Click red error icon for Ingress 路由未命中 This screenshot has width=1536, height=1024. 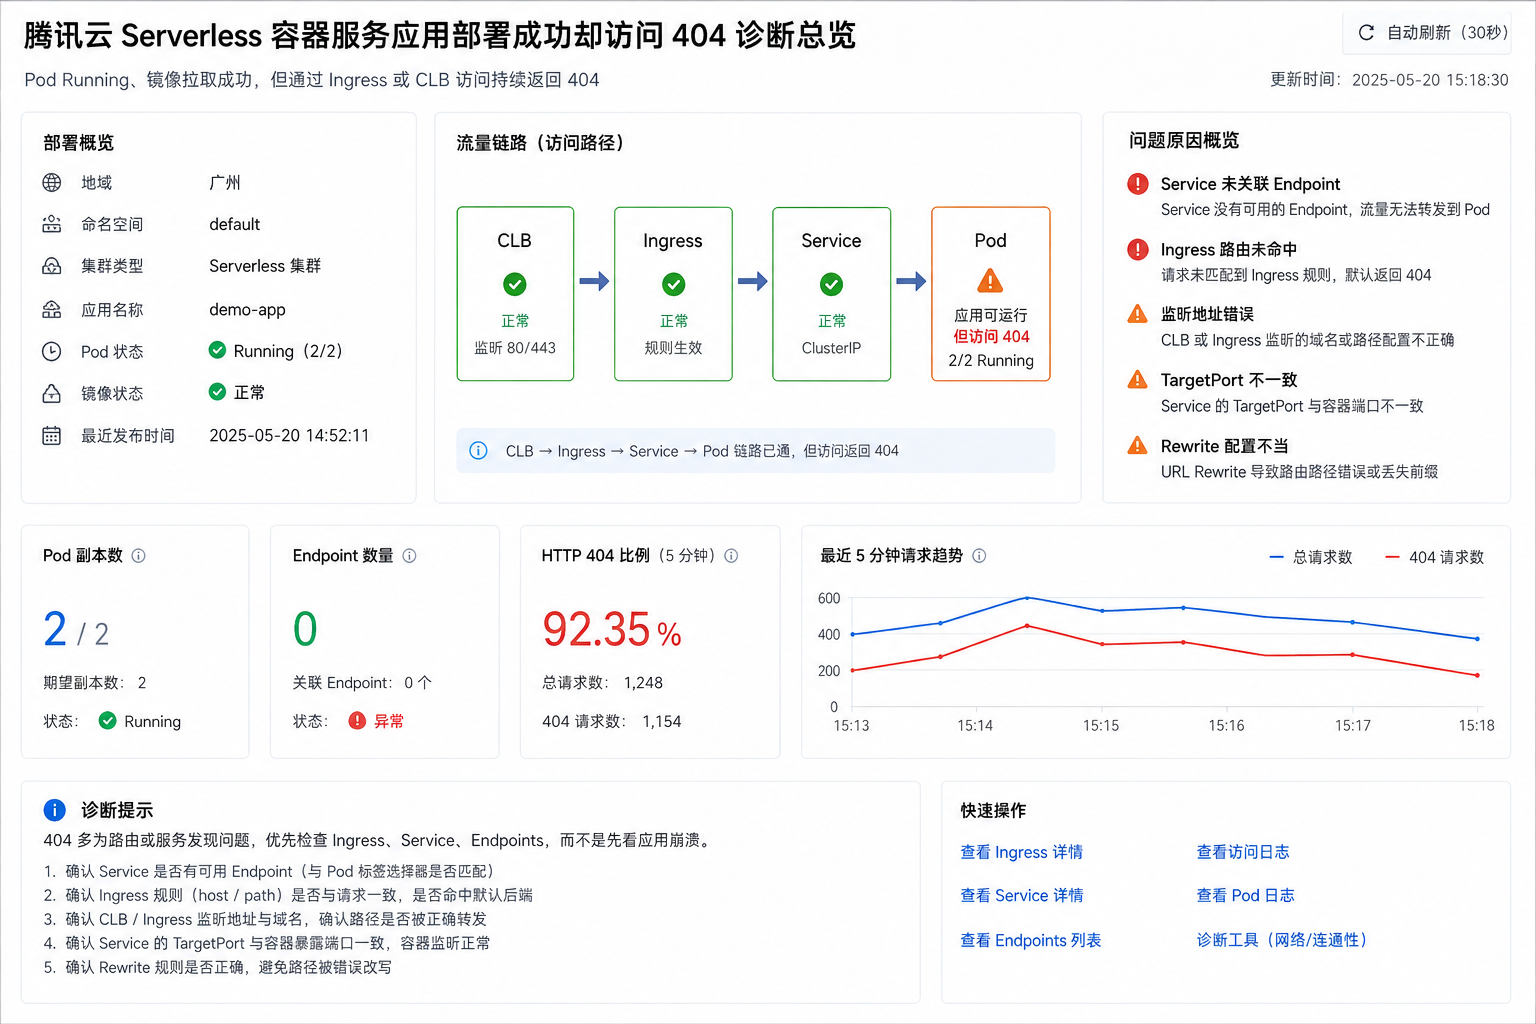[x=1138, y=250]
